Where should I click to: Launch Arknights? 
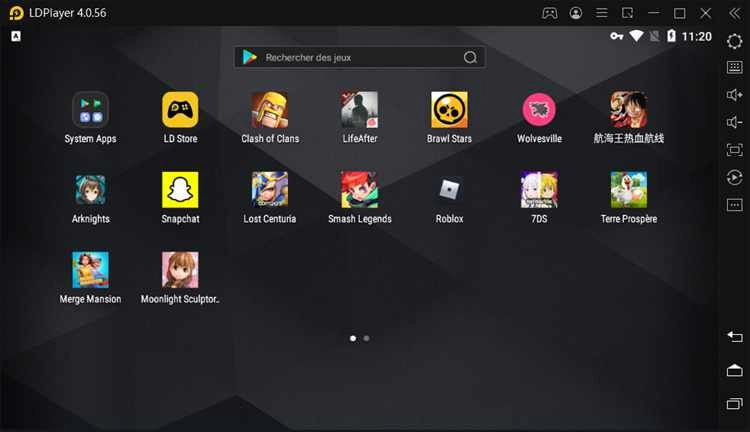[x=90, y=190]
